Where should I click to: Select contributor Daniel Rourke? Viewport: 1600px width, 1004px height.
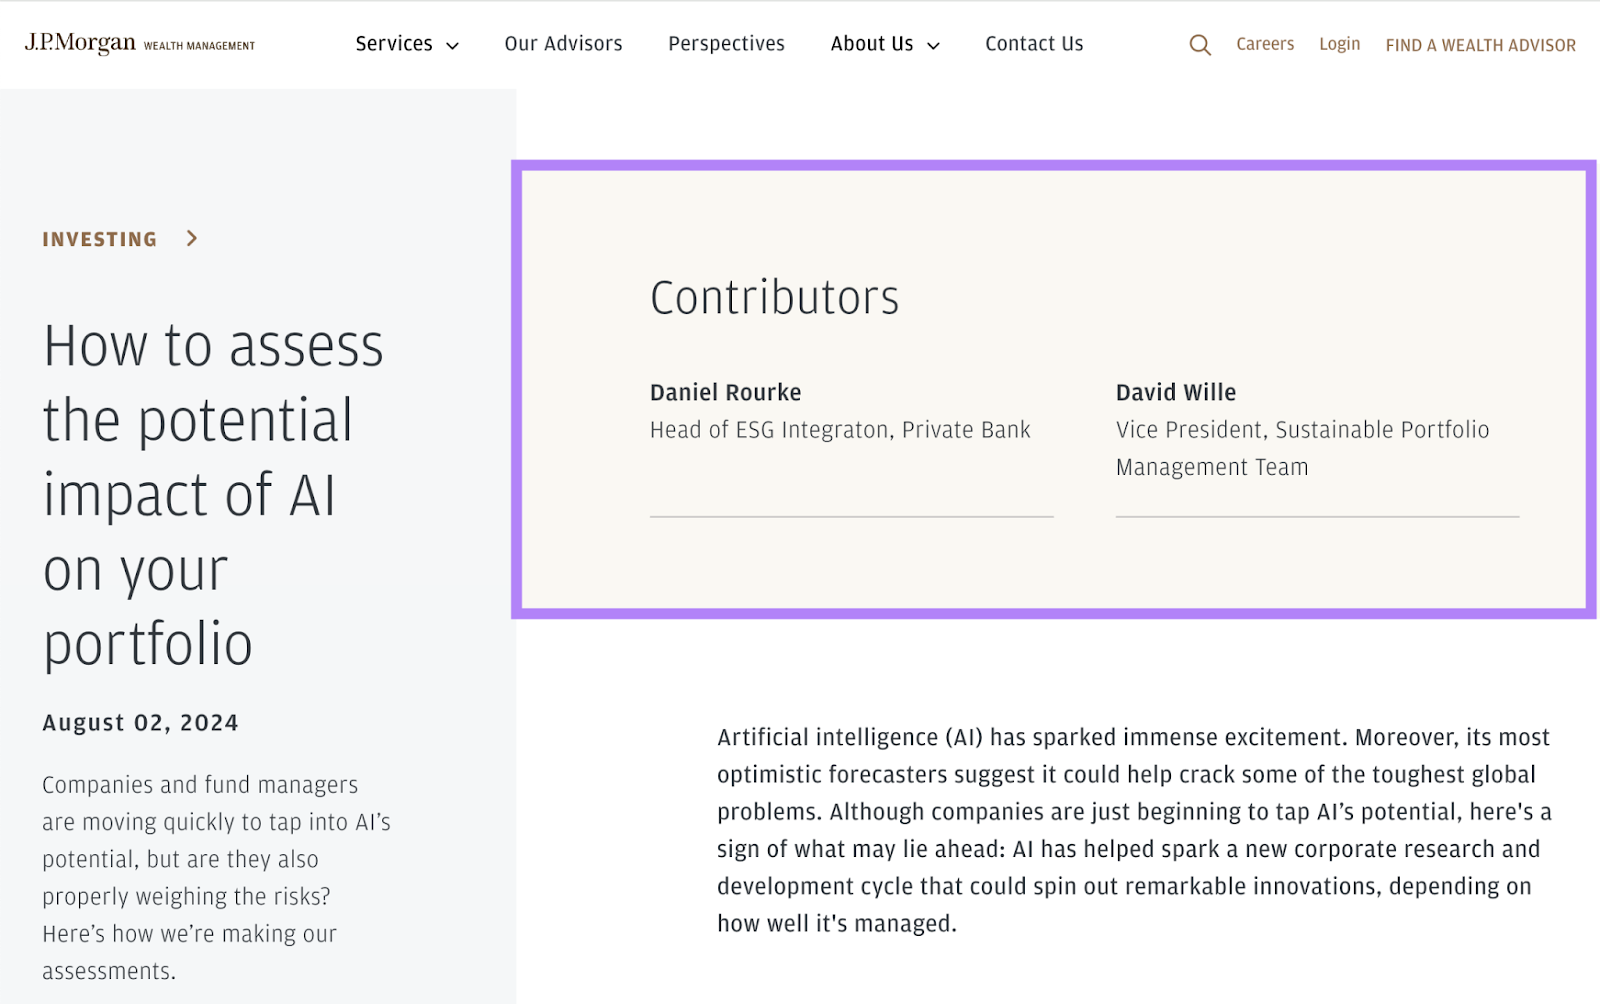click(x=725, y=392)
